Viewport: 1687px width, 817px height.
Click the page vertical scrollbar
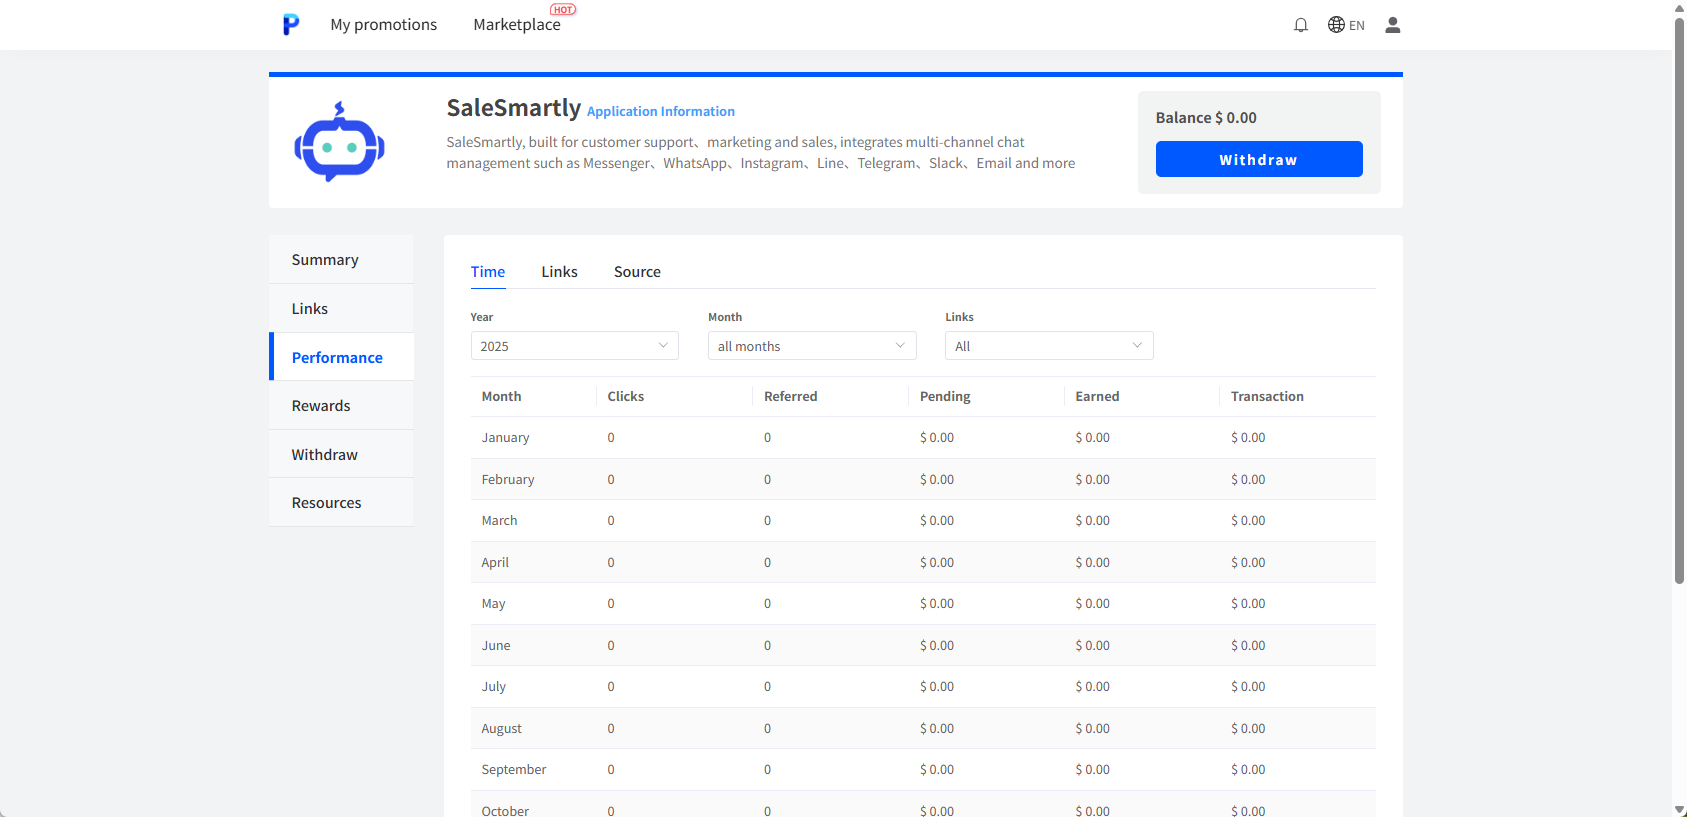click(x=1679, y=300)
